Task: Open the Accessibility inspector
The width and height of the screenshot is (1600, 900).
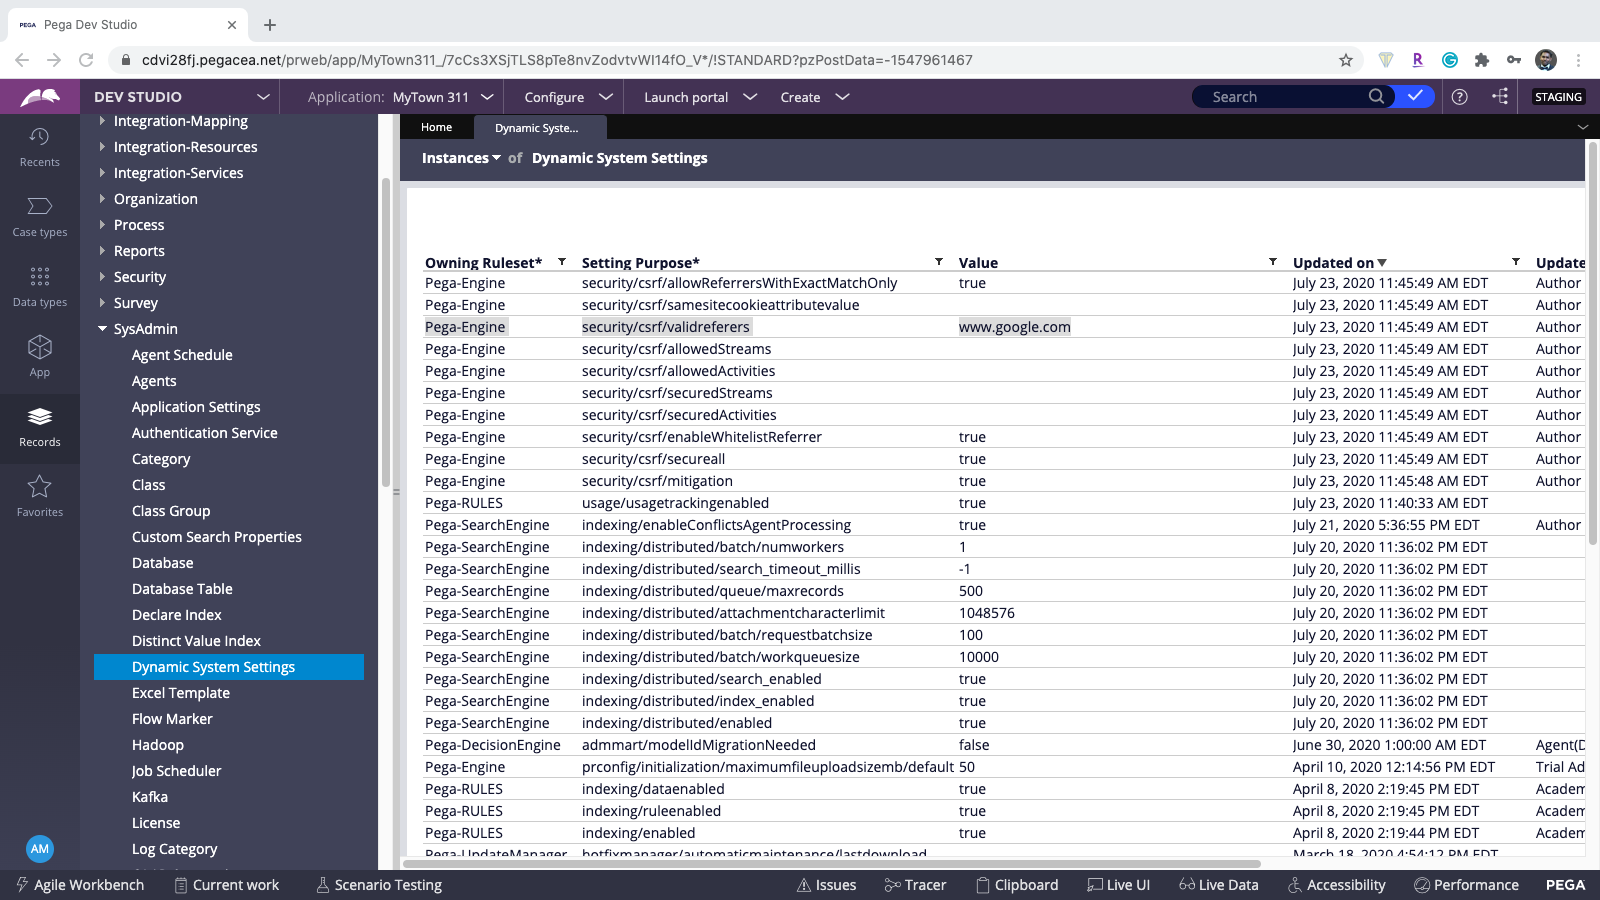Action: pos(1337,884)
